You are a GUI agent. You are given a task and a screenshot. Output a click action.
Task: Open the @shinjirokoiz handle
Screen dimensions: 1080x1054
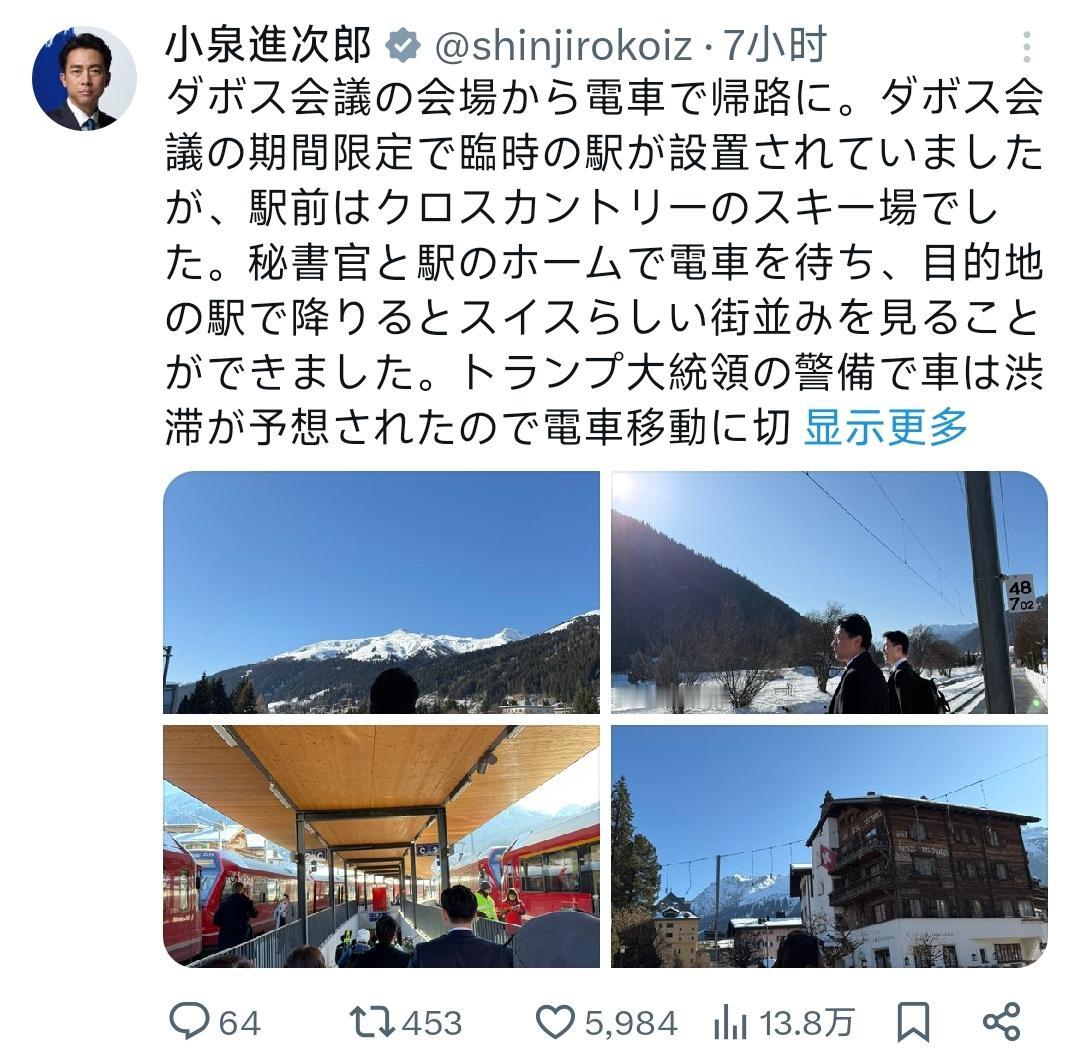563,46
